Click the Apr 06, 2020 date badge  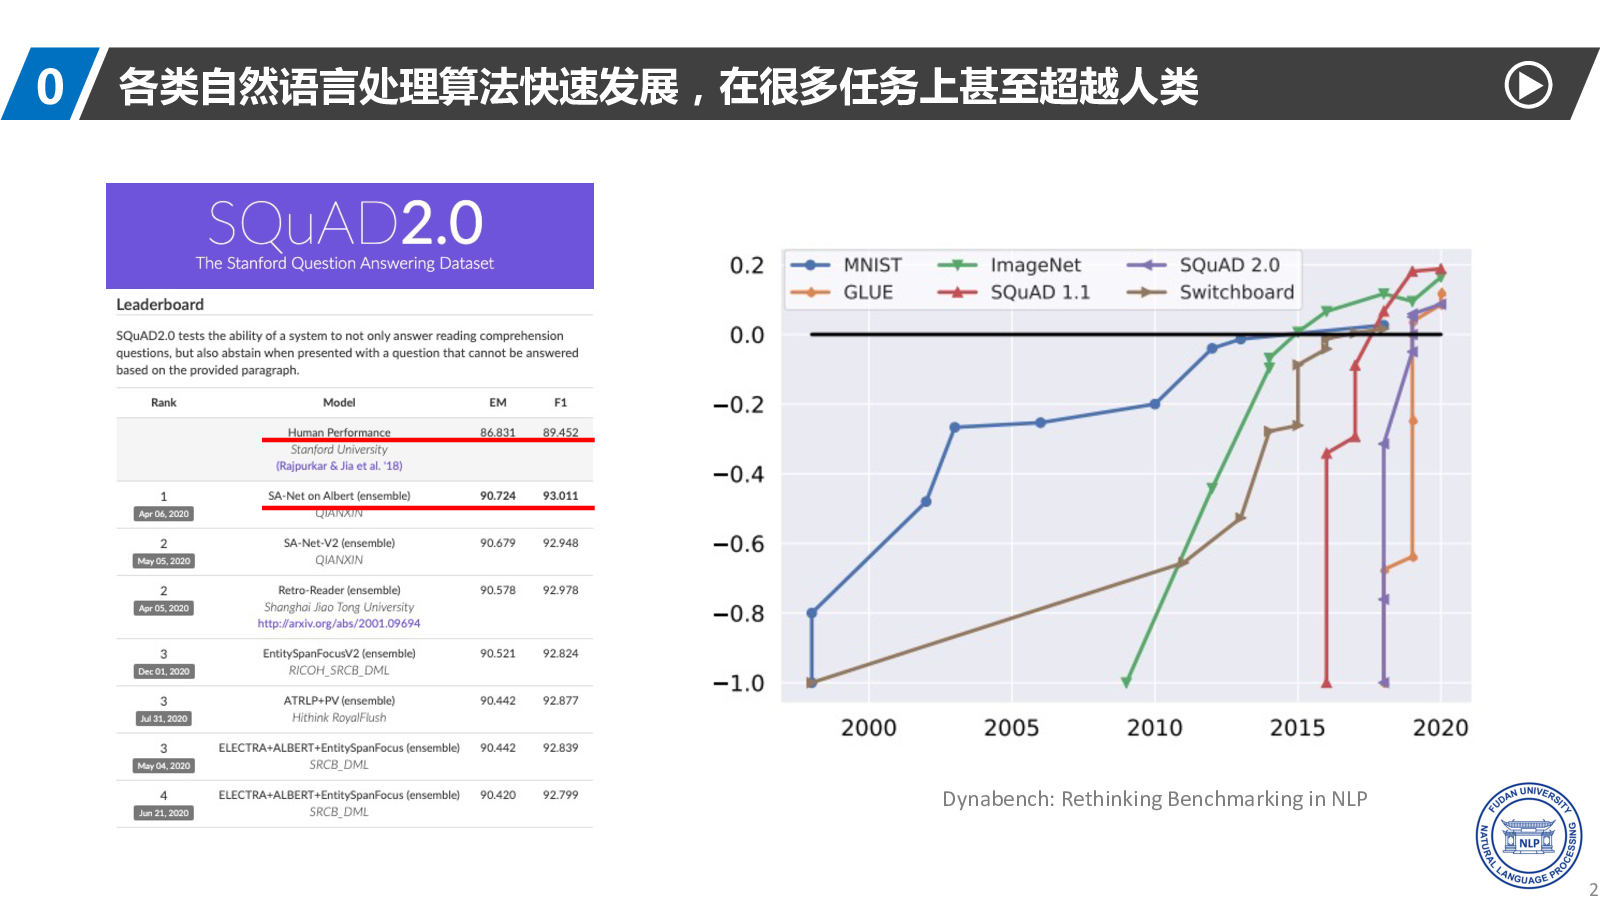click(164, 514)
